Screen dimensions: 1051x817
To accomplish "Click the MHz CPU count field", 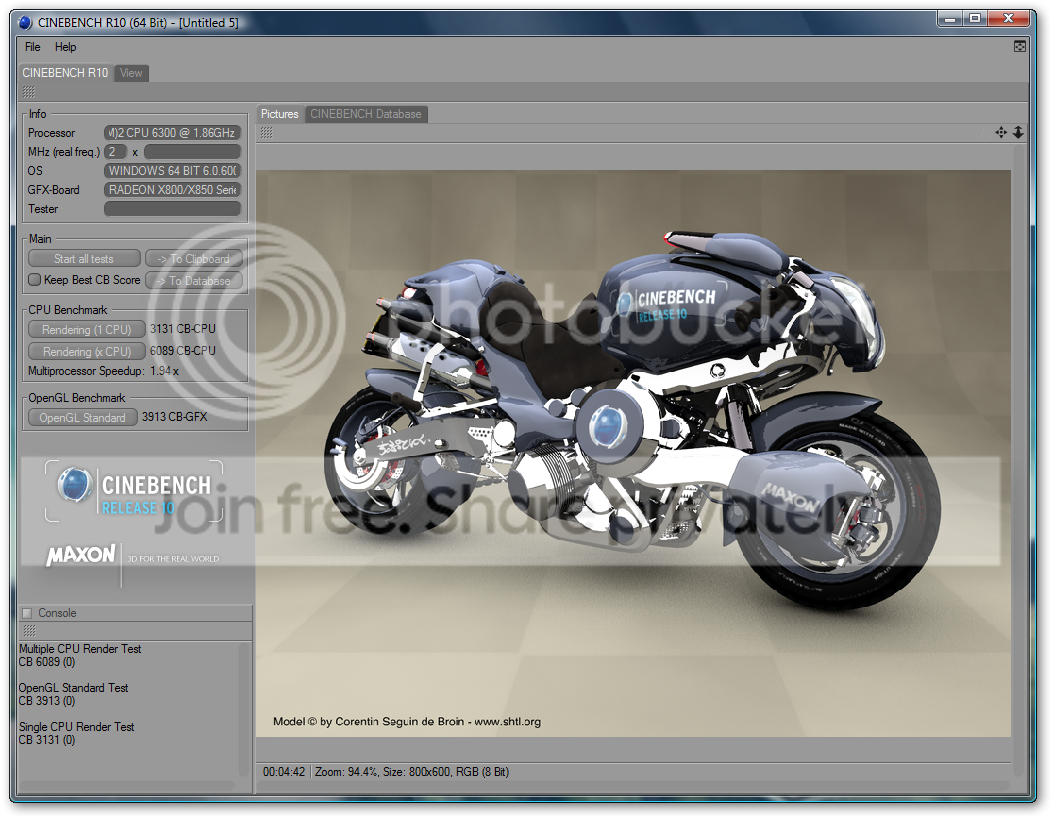I will click(115, 151).
